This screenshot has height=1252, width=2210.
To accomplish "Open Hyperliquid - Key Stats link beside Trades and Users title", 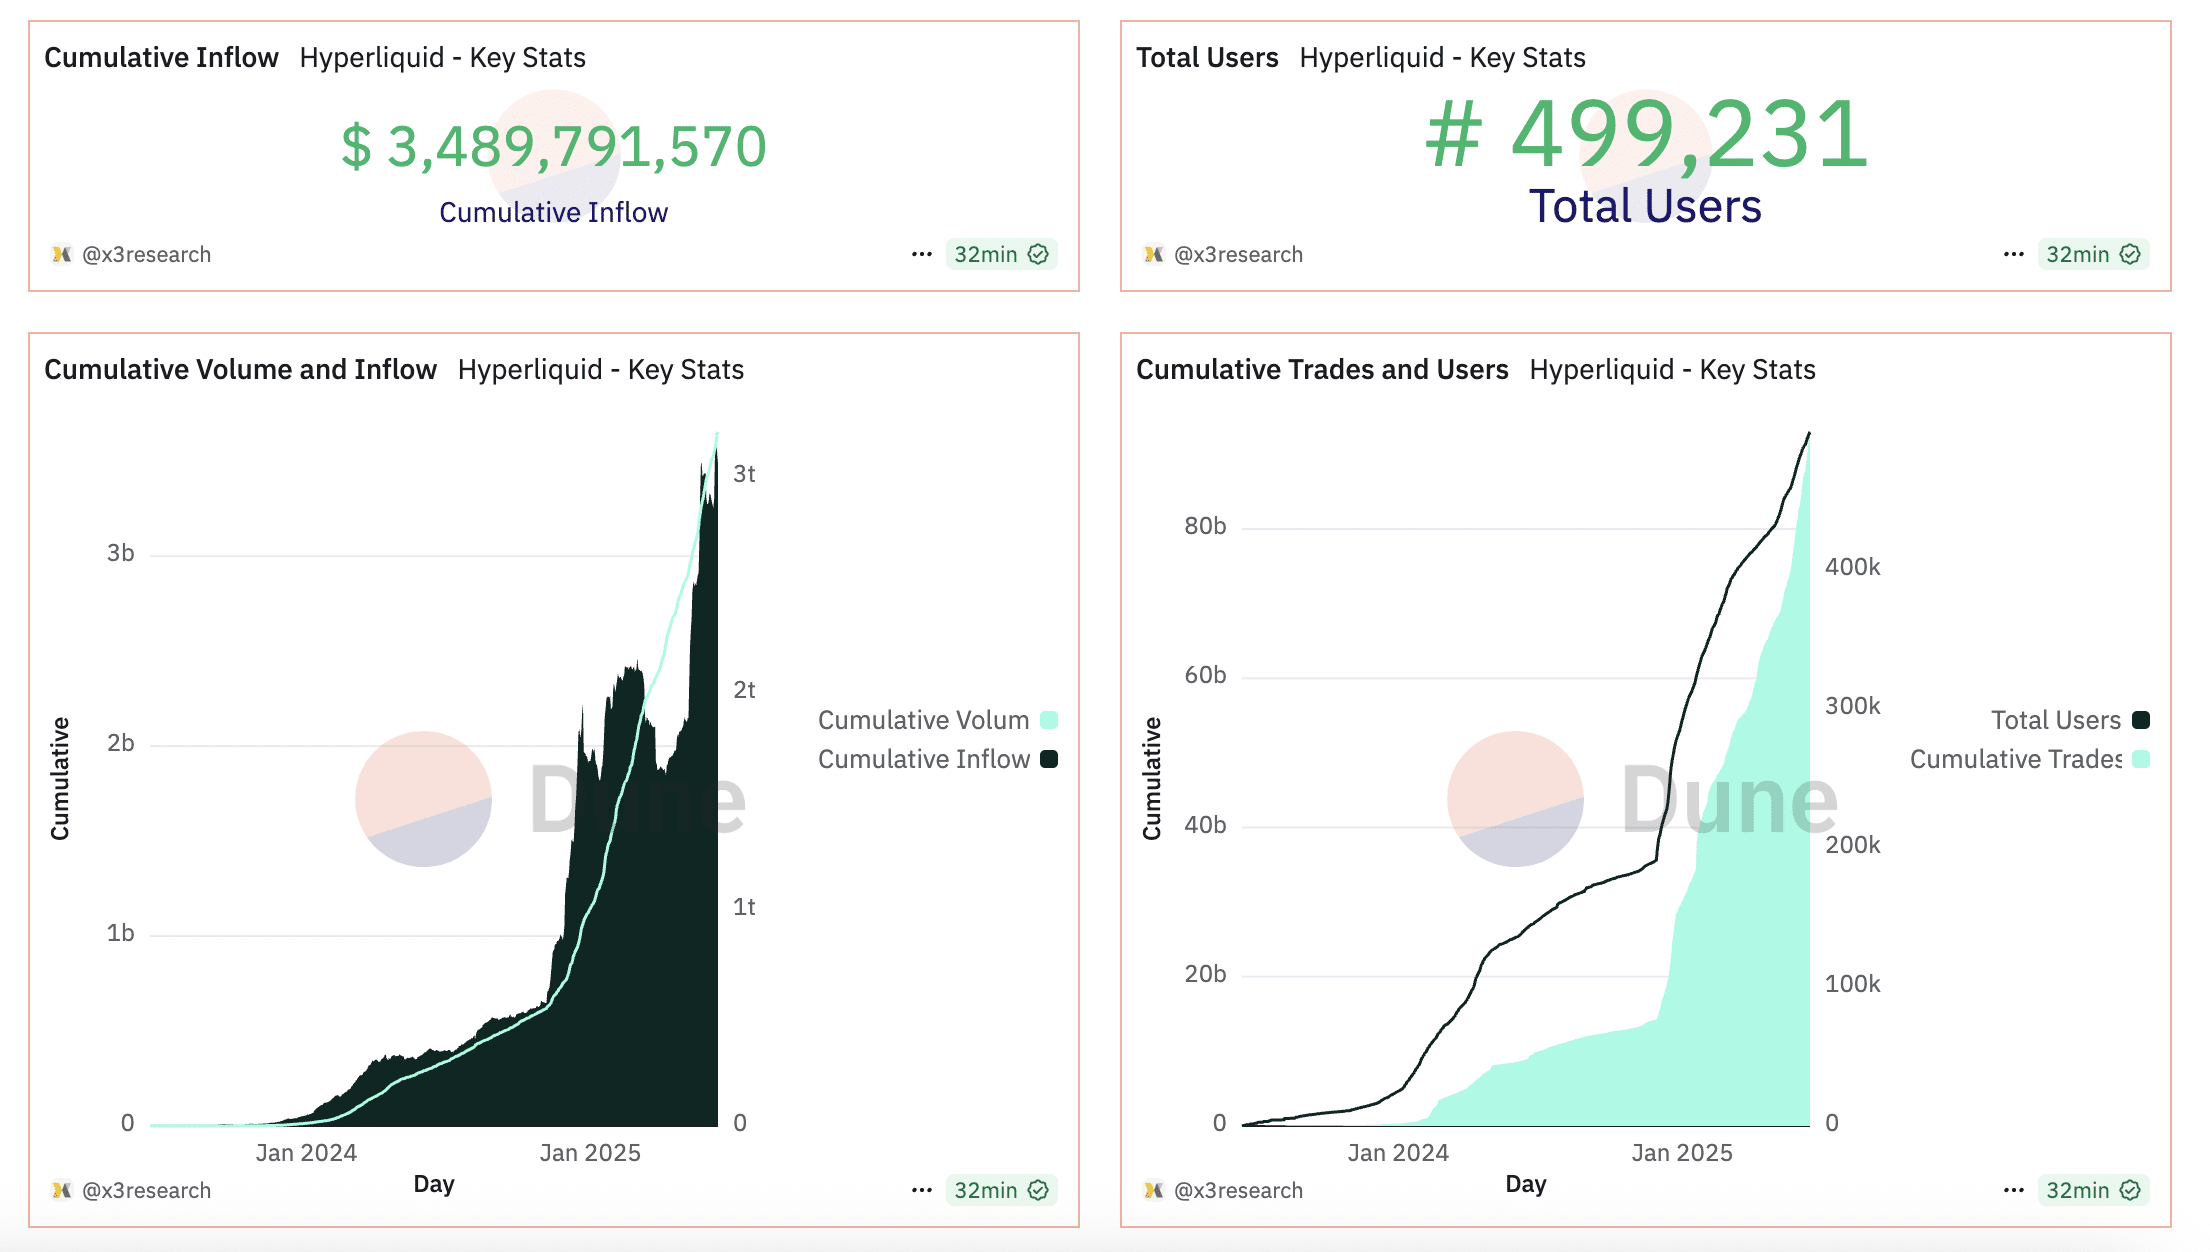I will pyautogui.click(x=1673, y=370).
